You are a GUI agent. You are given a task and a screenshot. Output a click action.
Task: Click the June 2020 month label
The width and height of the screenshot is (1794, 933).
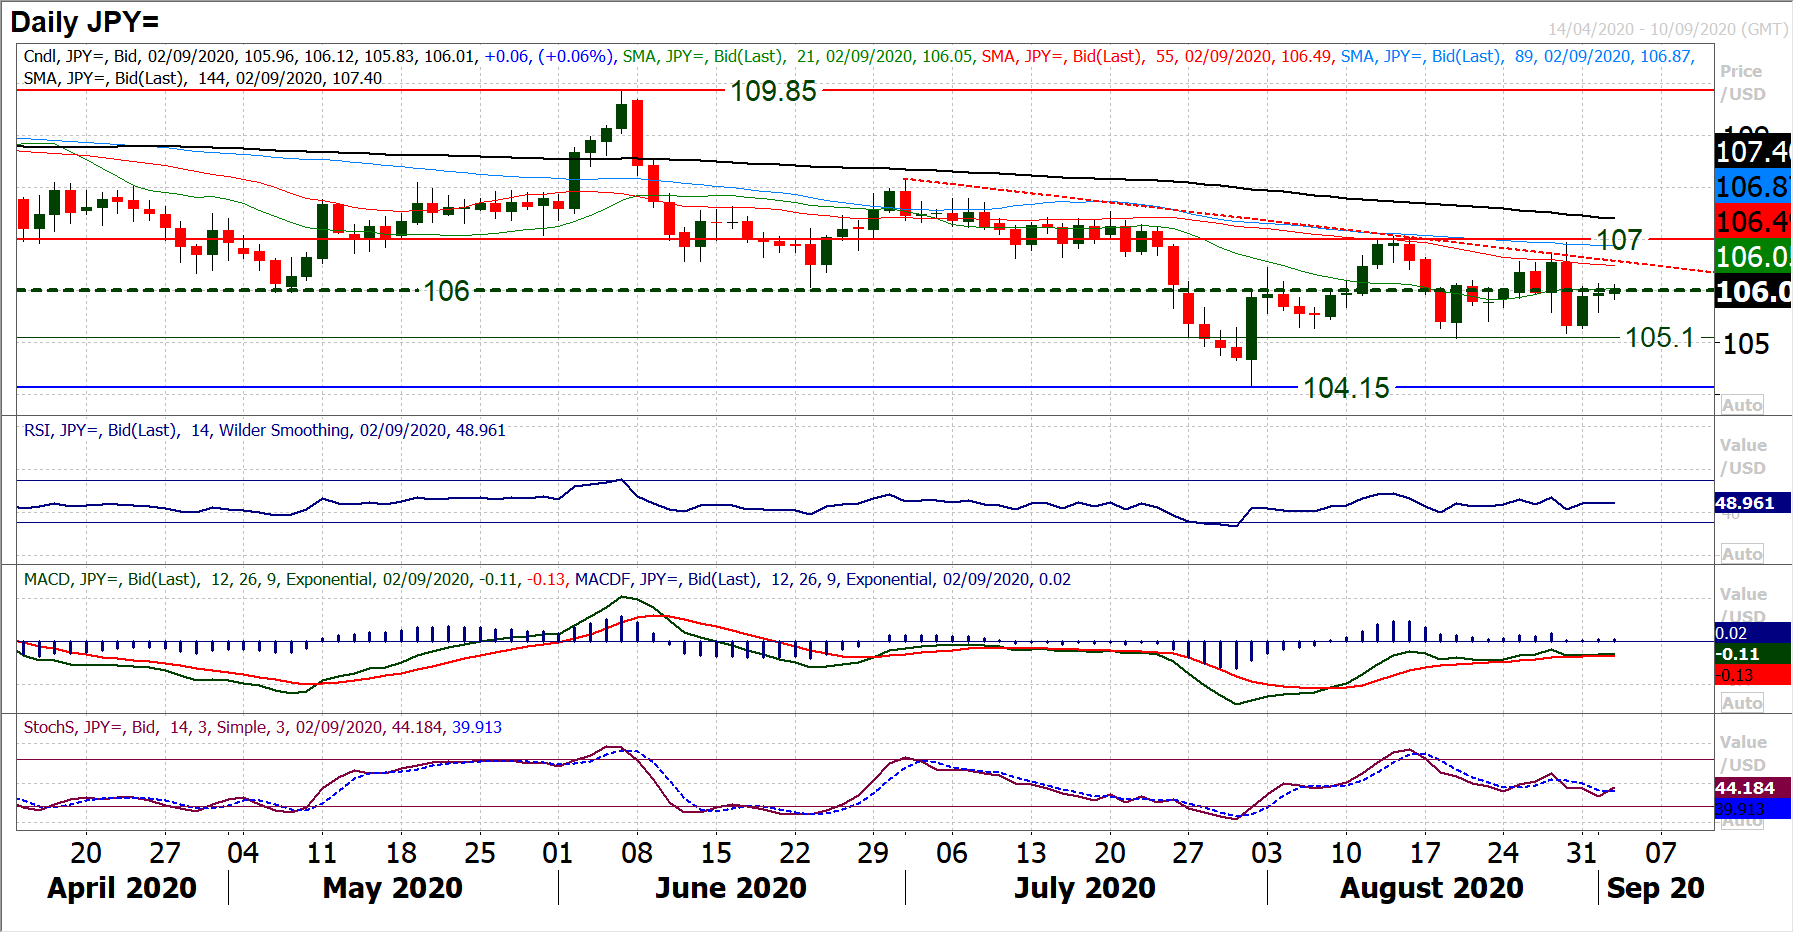pos(731,888)
